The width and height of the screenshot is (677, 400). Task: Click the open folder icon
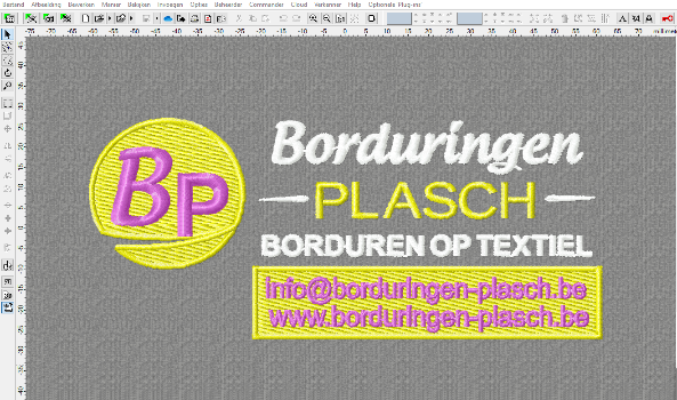(x=98, y=19)
